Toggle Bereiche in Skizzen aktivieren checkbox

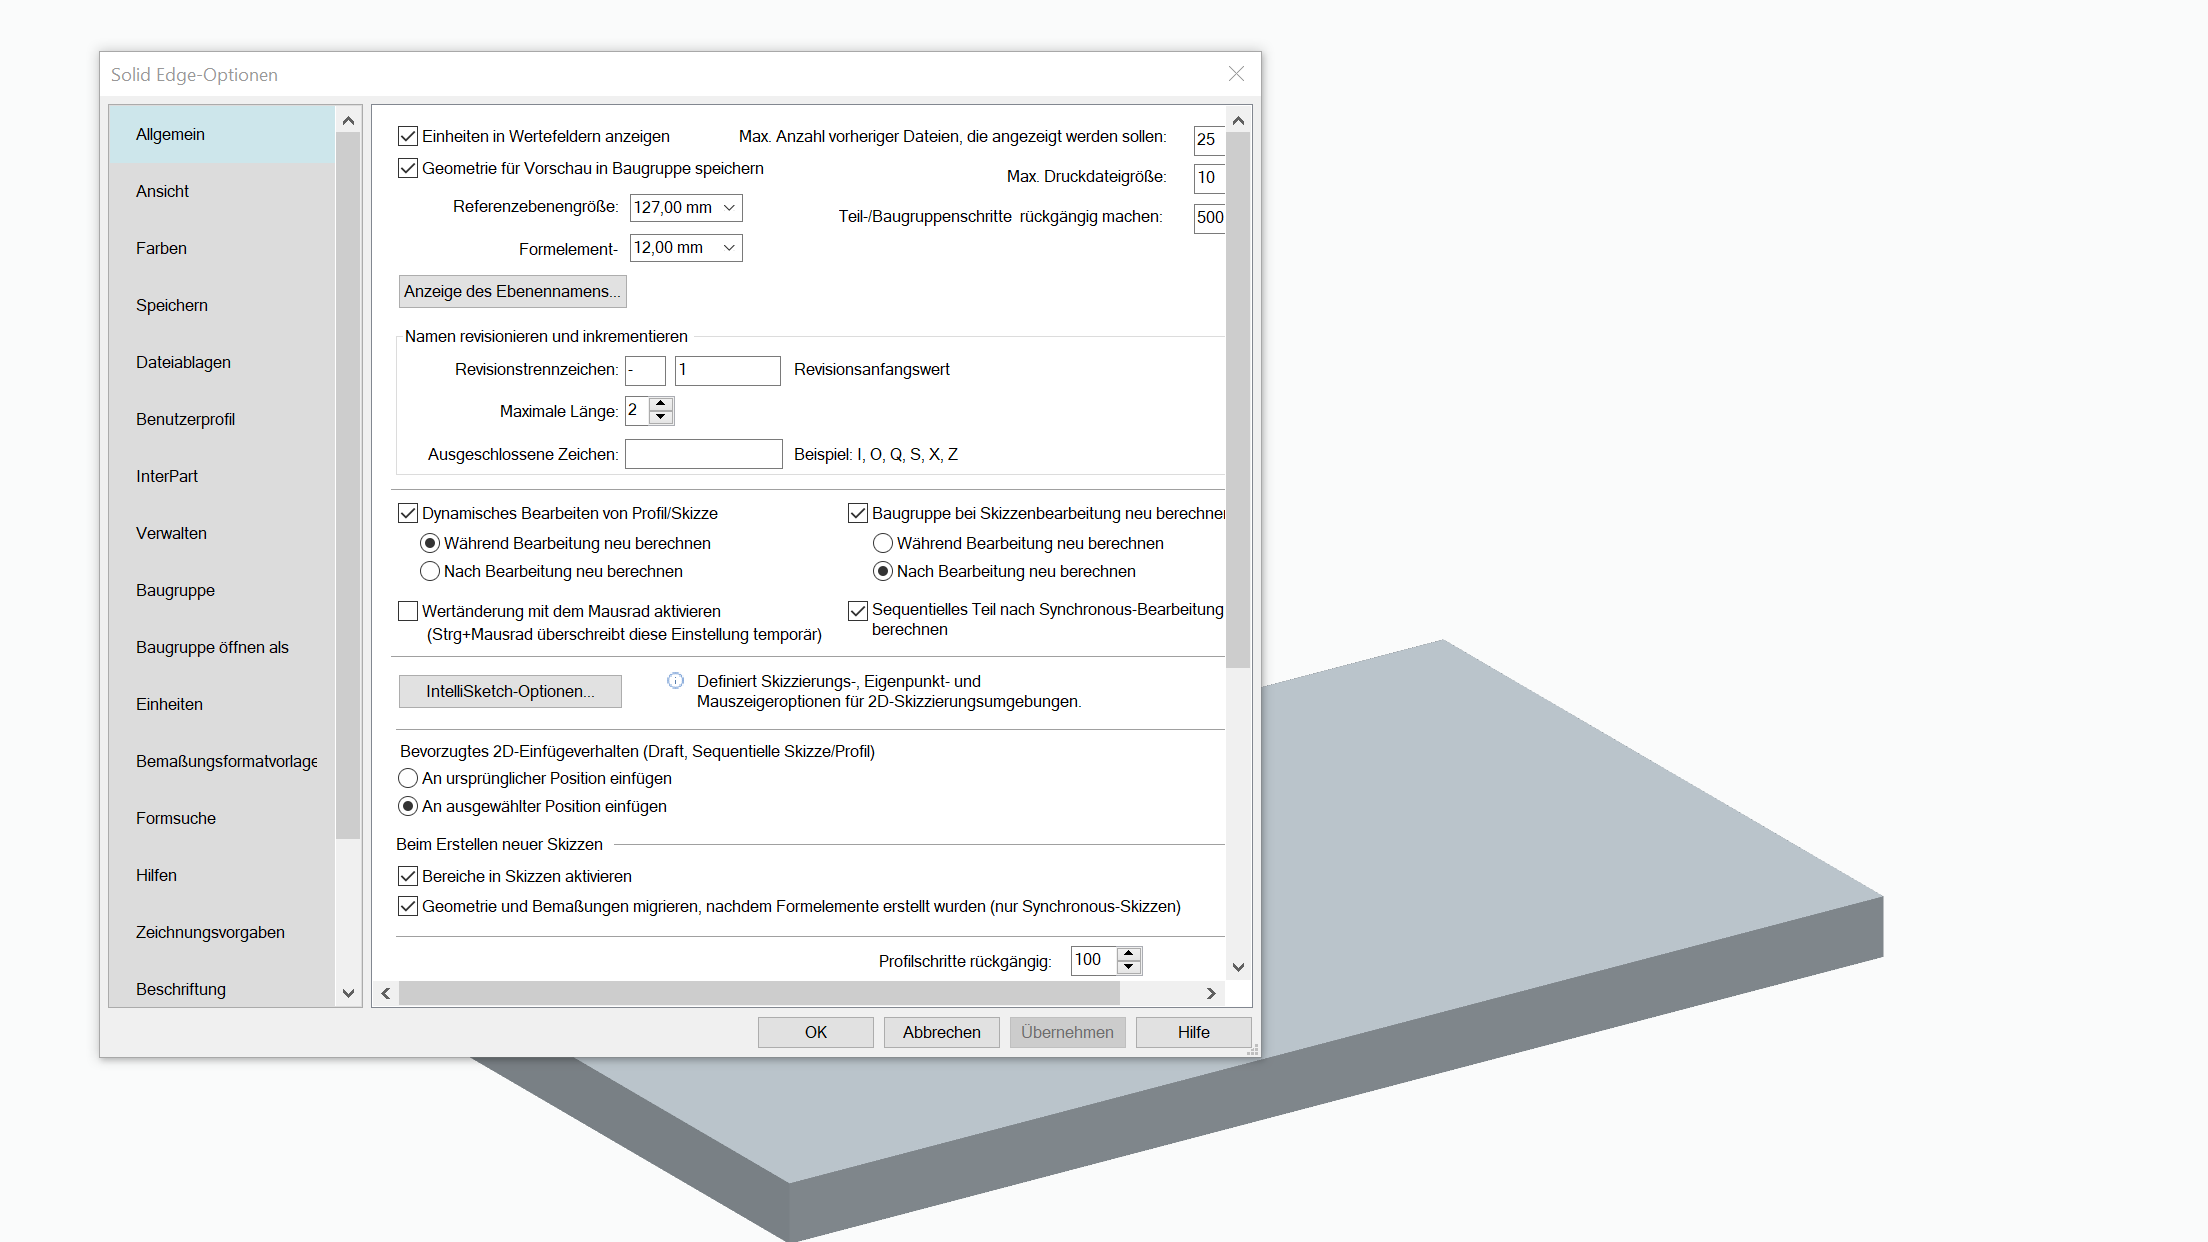tap(408, 876)
